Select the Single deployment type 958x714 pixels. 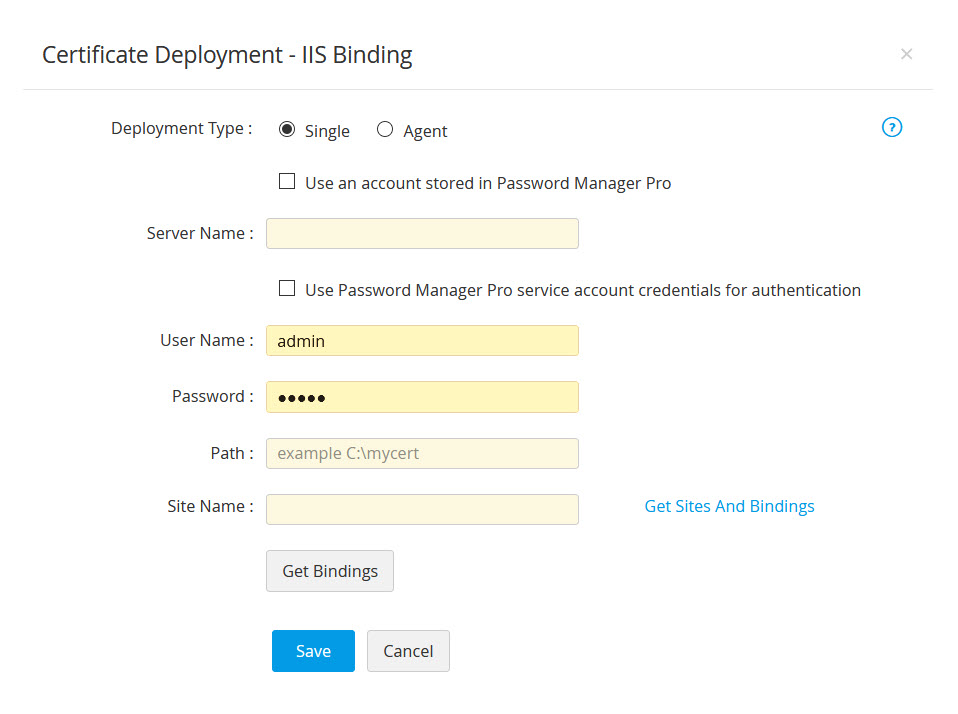tap(287, 129)
